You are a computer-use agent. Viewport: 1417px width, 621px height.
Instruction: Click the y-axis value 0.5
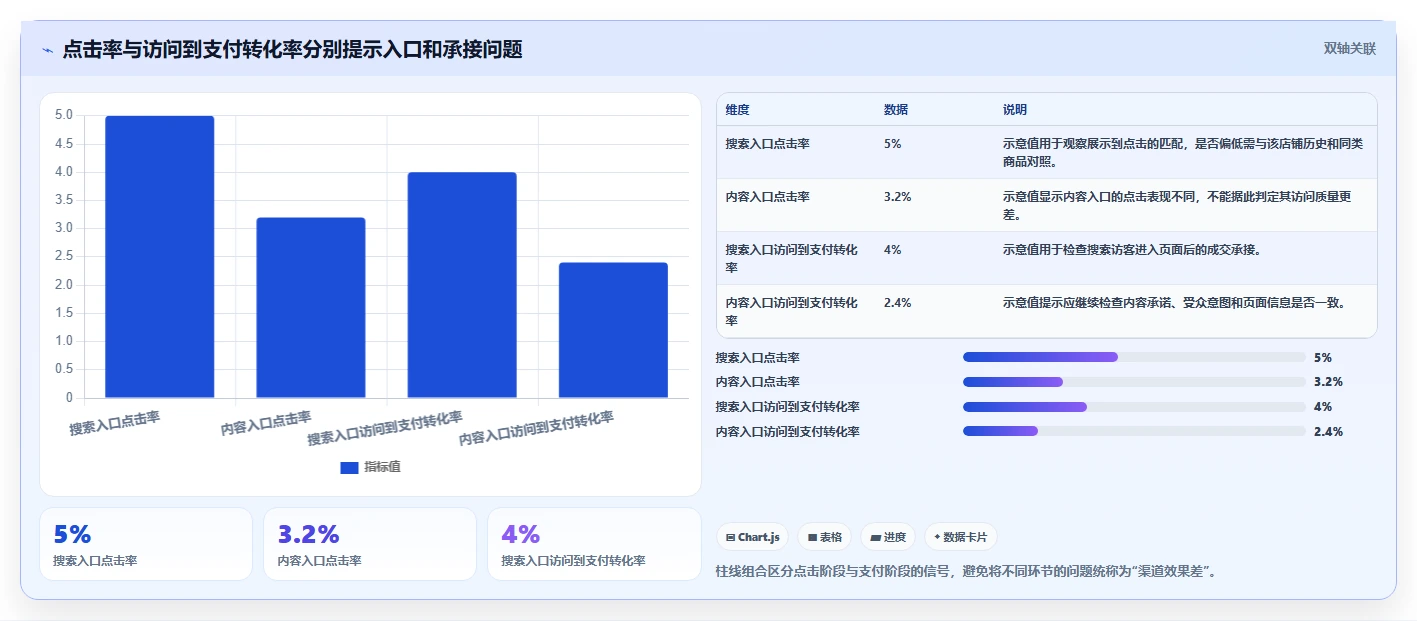(63, 370)
